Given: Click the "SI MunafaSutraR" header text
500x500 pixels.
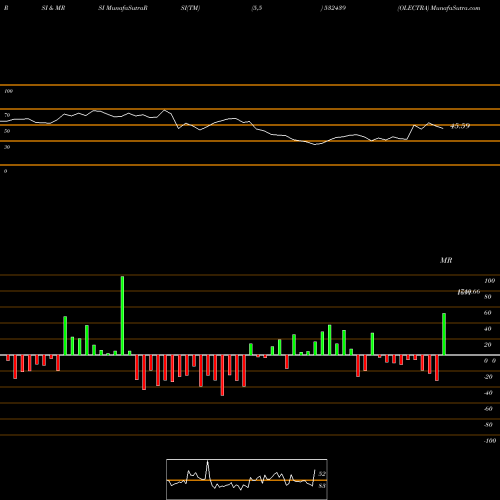Looking at the screenshot, I should coord(123,8).
